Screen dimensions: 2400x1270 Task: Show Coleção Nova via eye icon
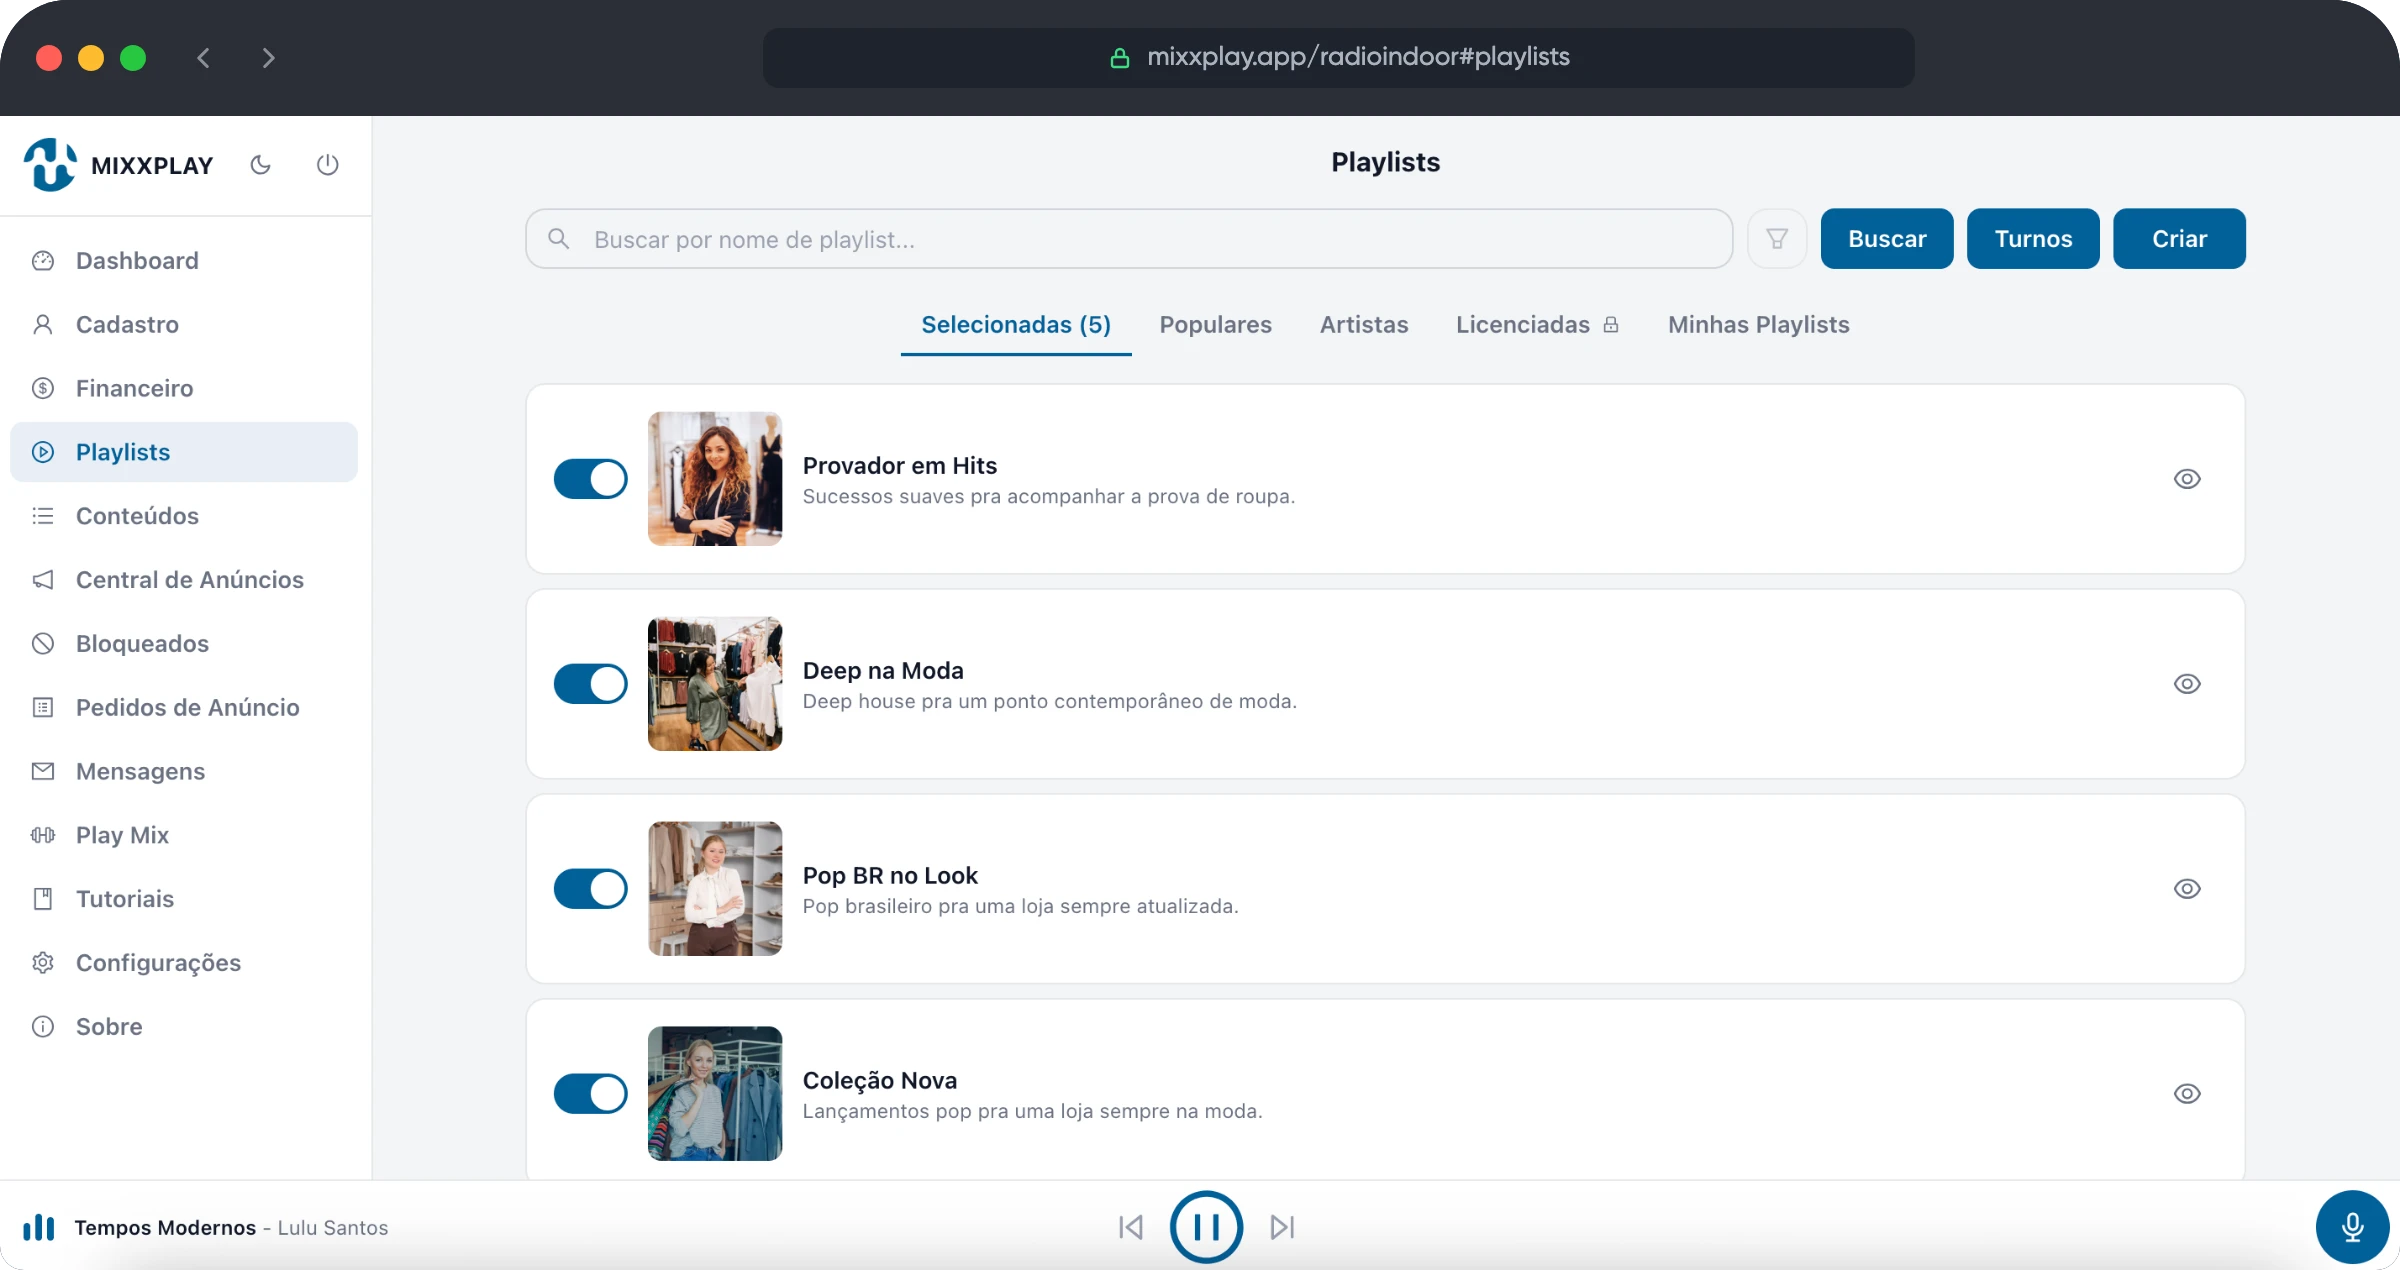[x=2187, y=1094]
